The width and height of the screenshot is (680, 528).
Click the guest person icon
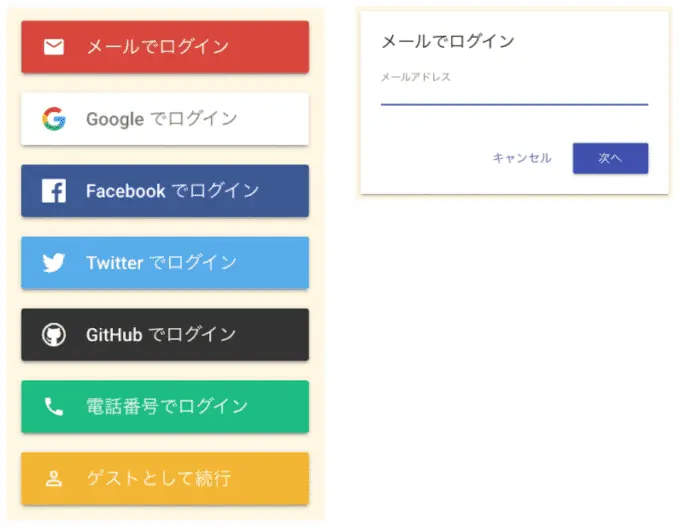[x=54, y=479]
